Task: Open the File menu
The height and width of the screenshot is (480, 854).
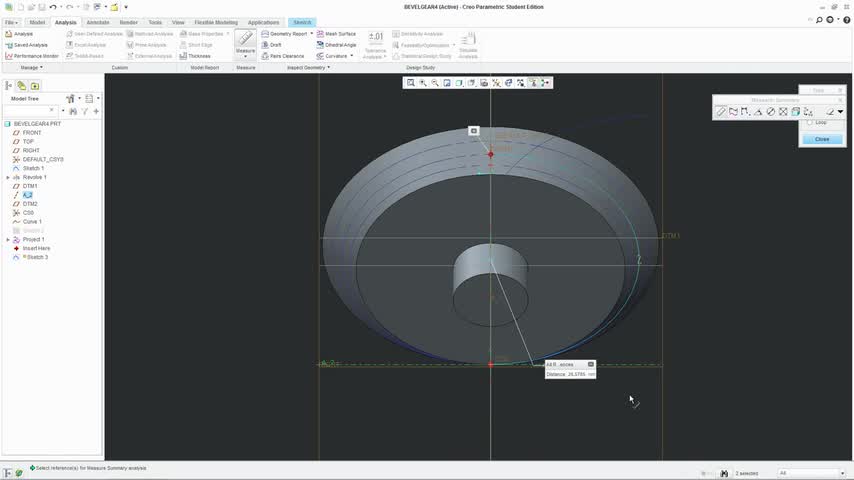Action: (x=11, y=22)
